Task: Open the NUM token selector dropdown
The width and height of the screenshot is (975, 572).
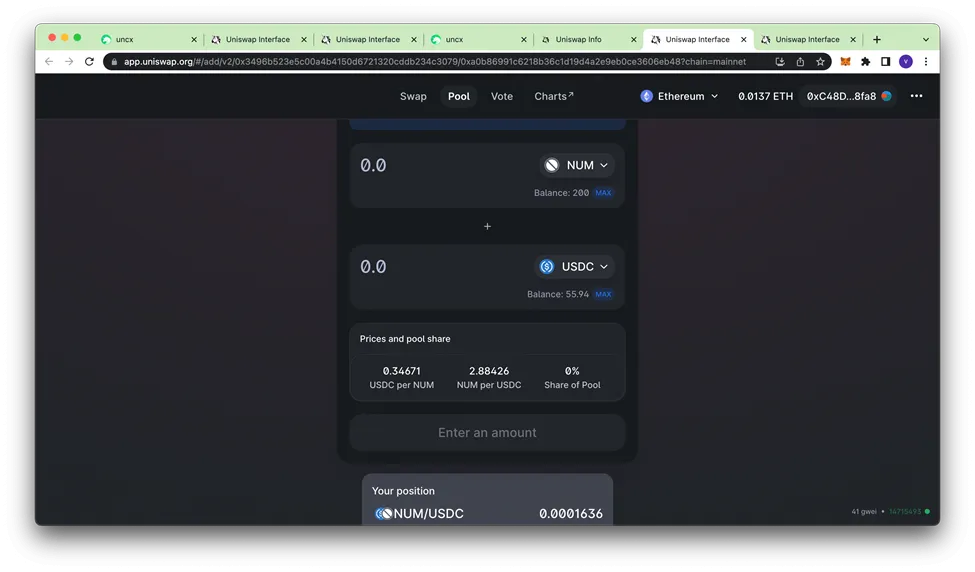Action: click(576, 165)
